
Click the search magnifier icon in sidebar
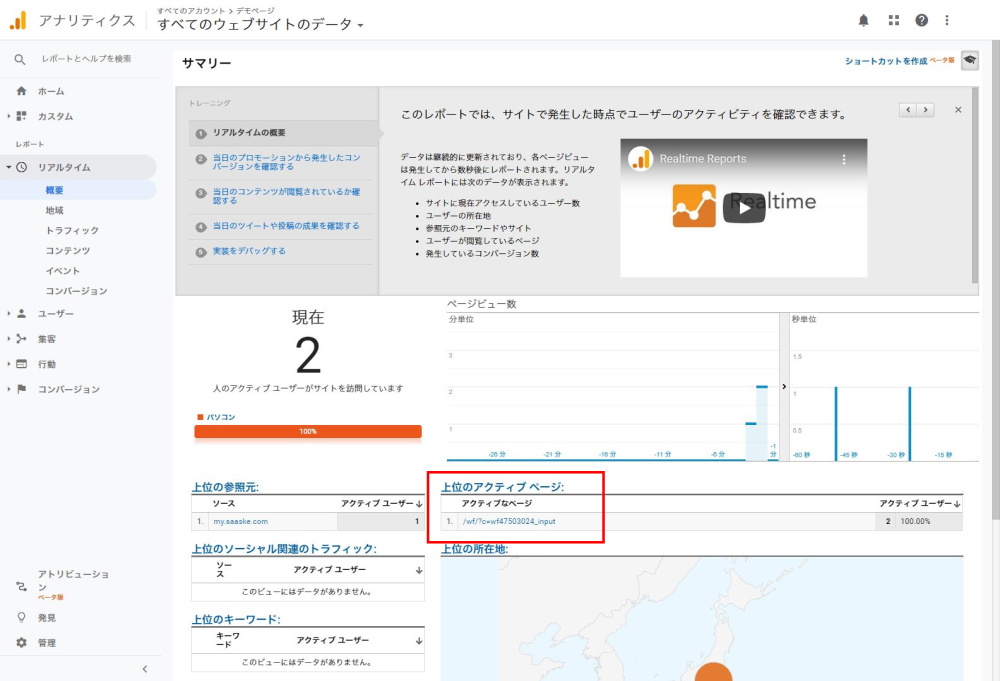click(20, 59)
